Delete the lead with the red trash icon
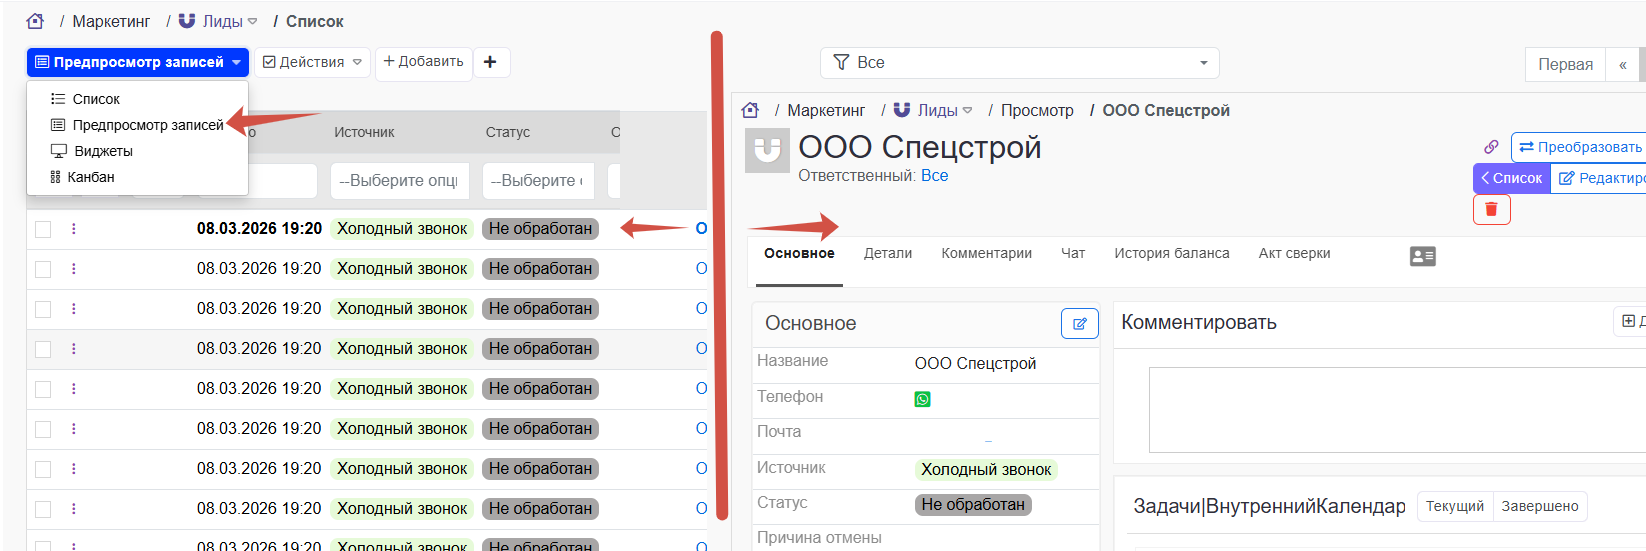This screenshot has width=1646, height=551. click(x=1491, y=209)
